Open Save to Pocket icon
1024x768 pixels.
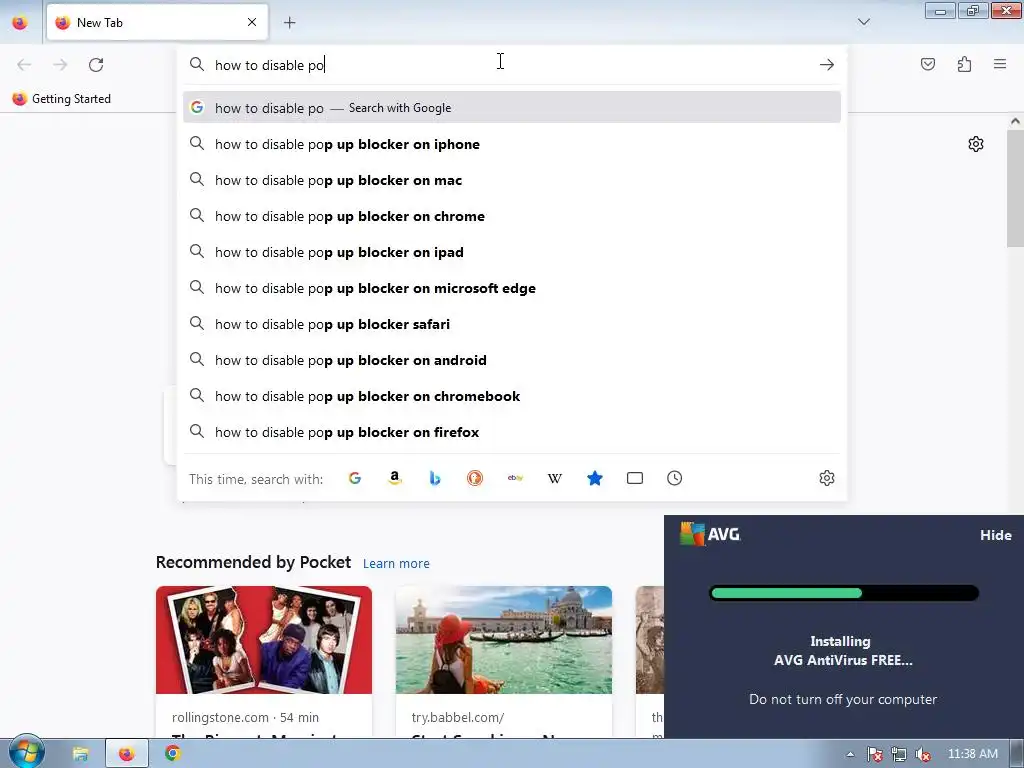click(928, 64)
